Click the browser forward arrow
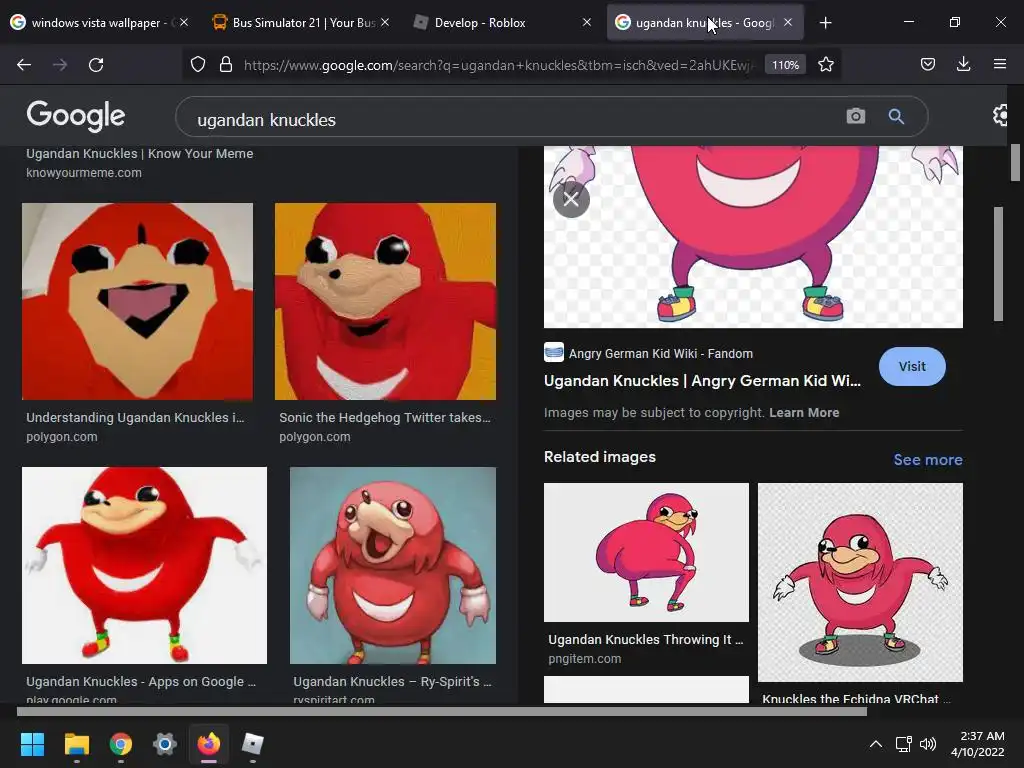This screenshot has height=768, width=1024. pyautogui.click(x=60, y=65)
